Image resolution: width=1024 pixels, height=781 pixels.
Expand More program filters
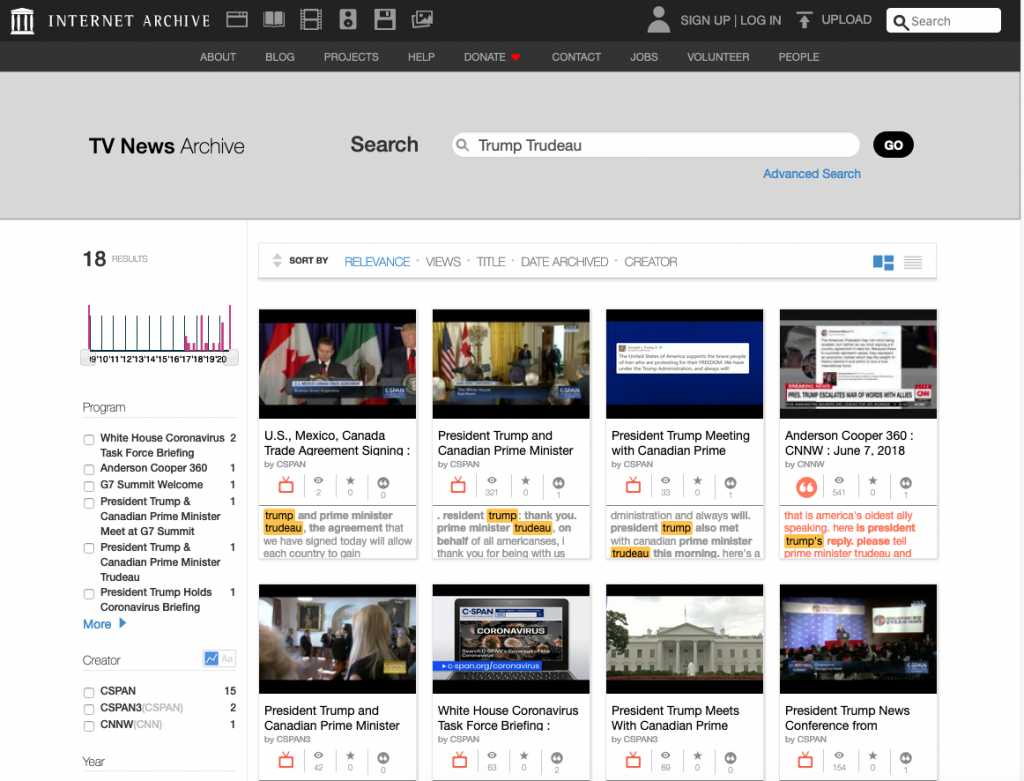coord(104,624)
